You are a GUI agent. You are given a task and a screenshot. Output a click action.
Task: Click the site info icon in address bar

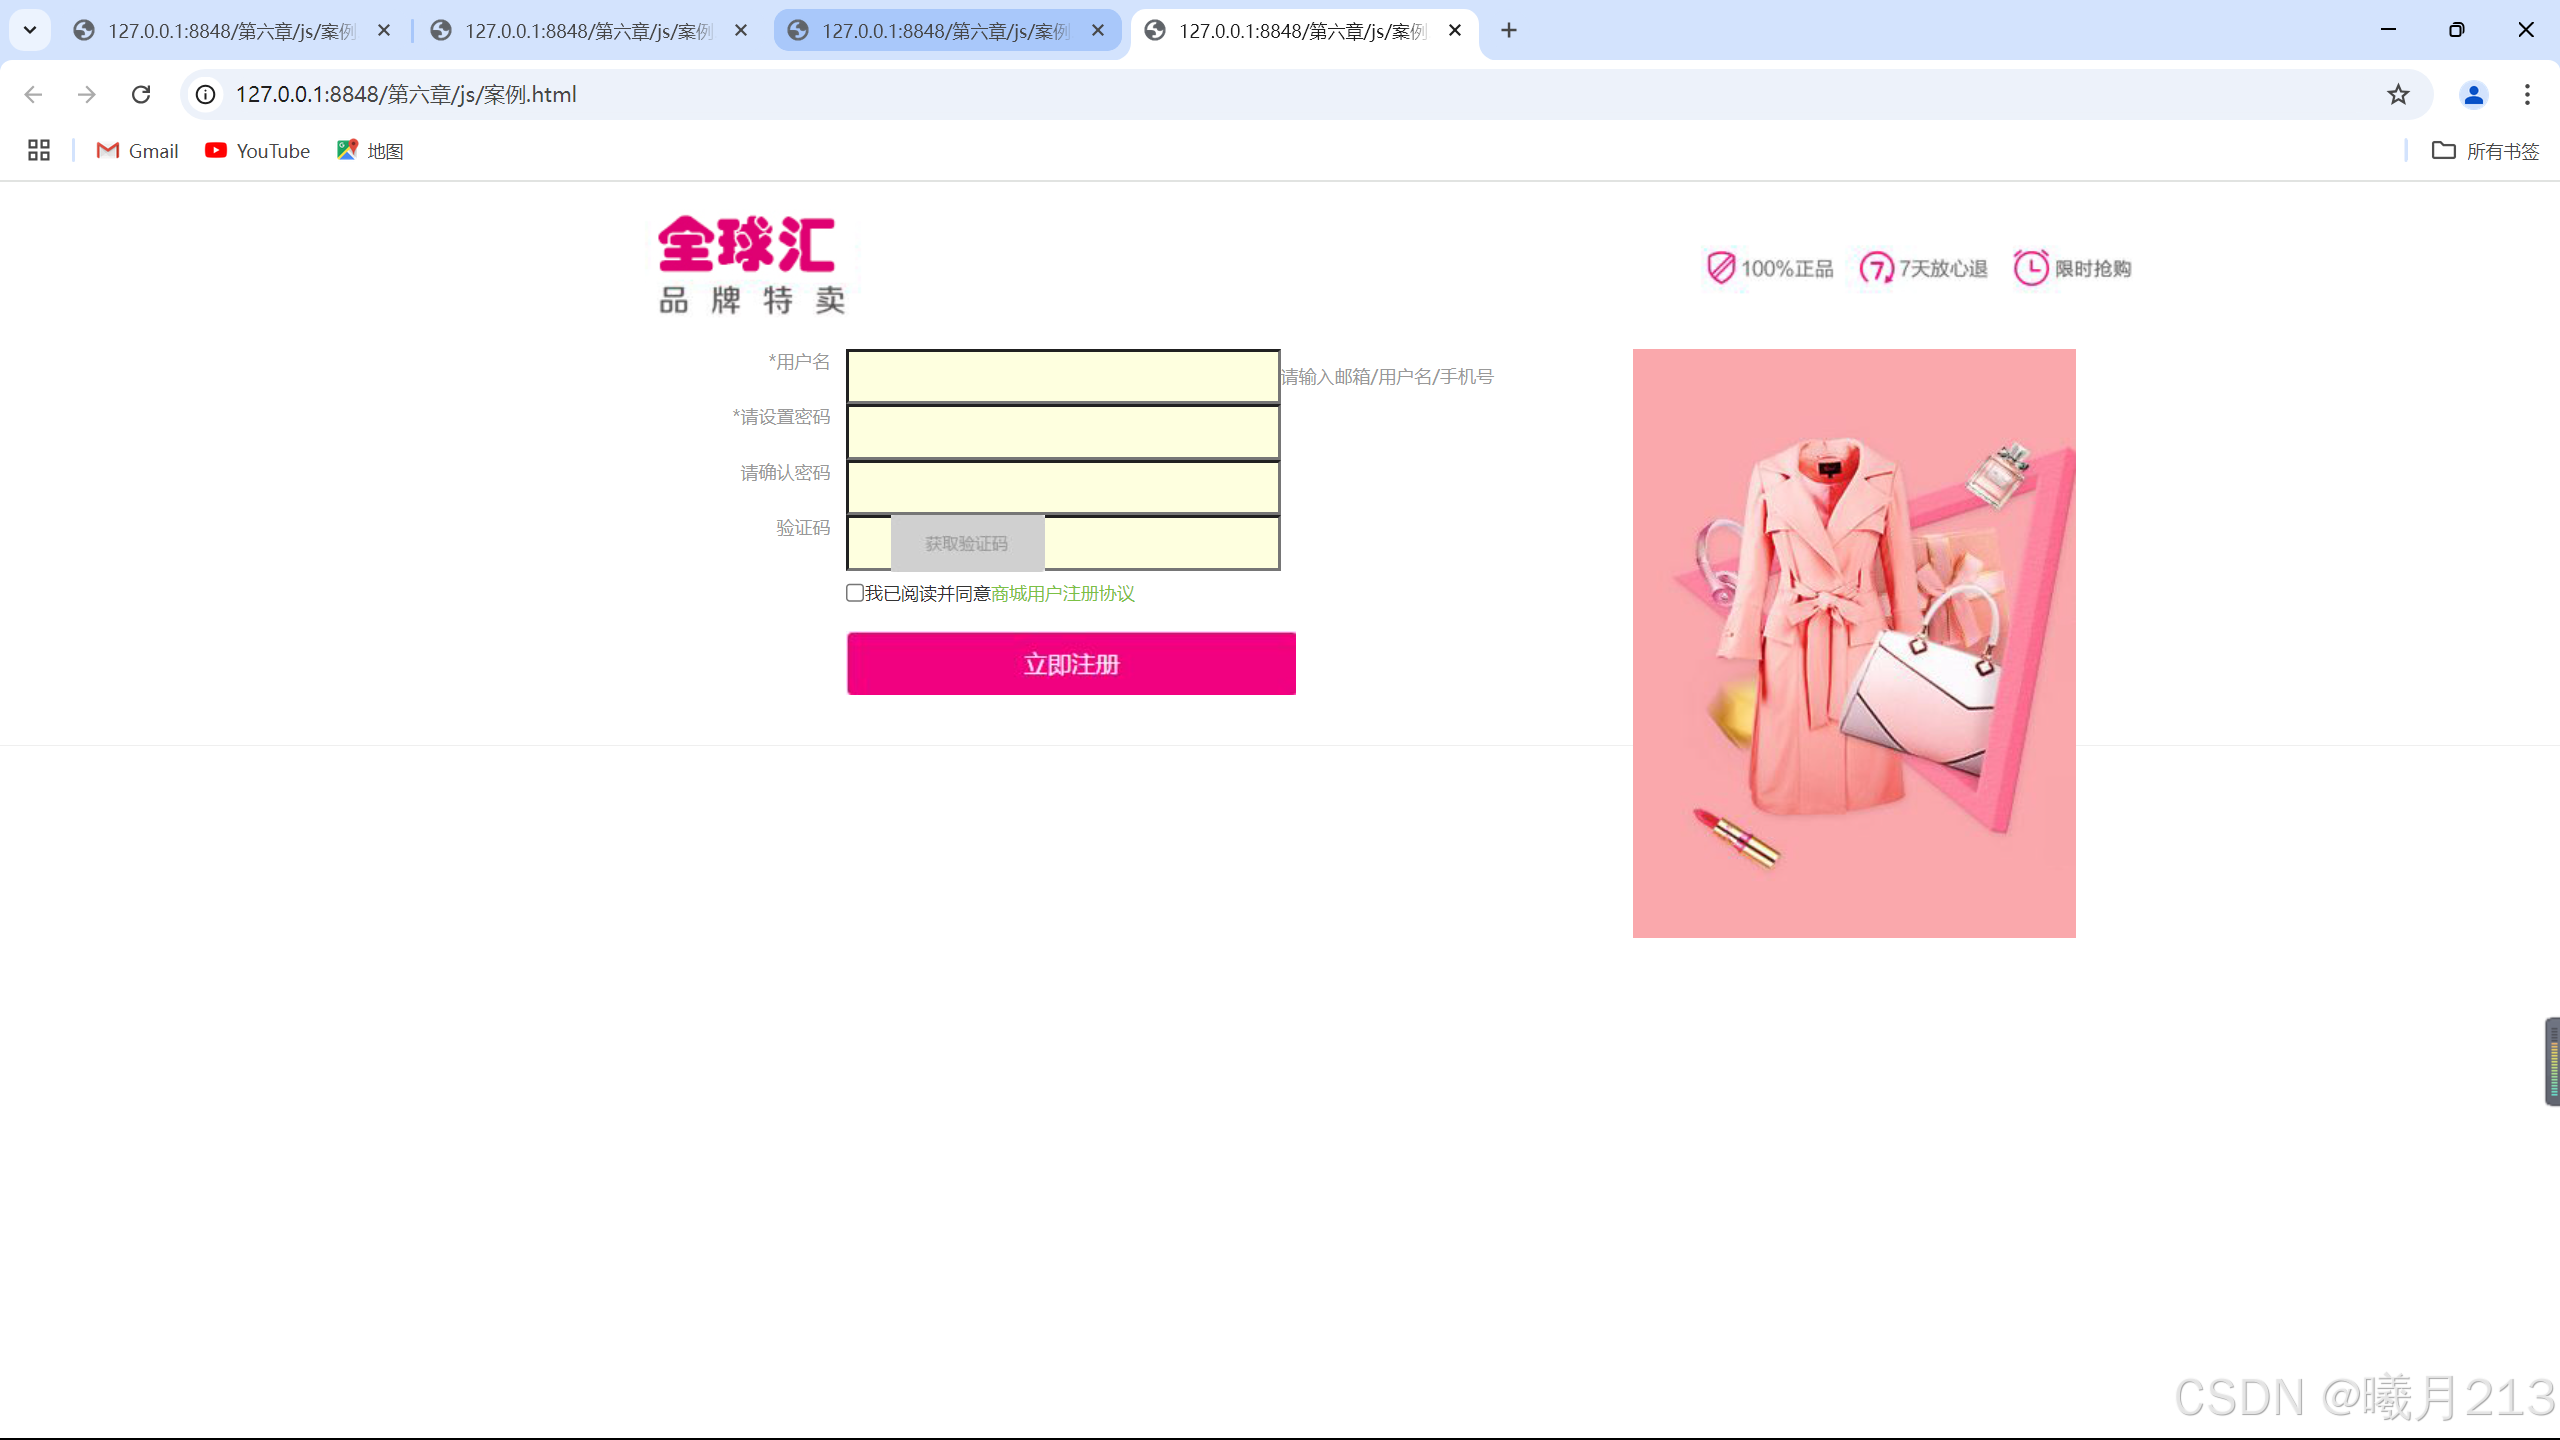click(x=206, y=94)
